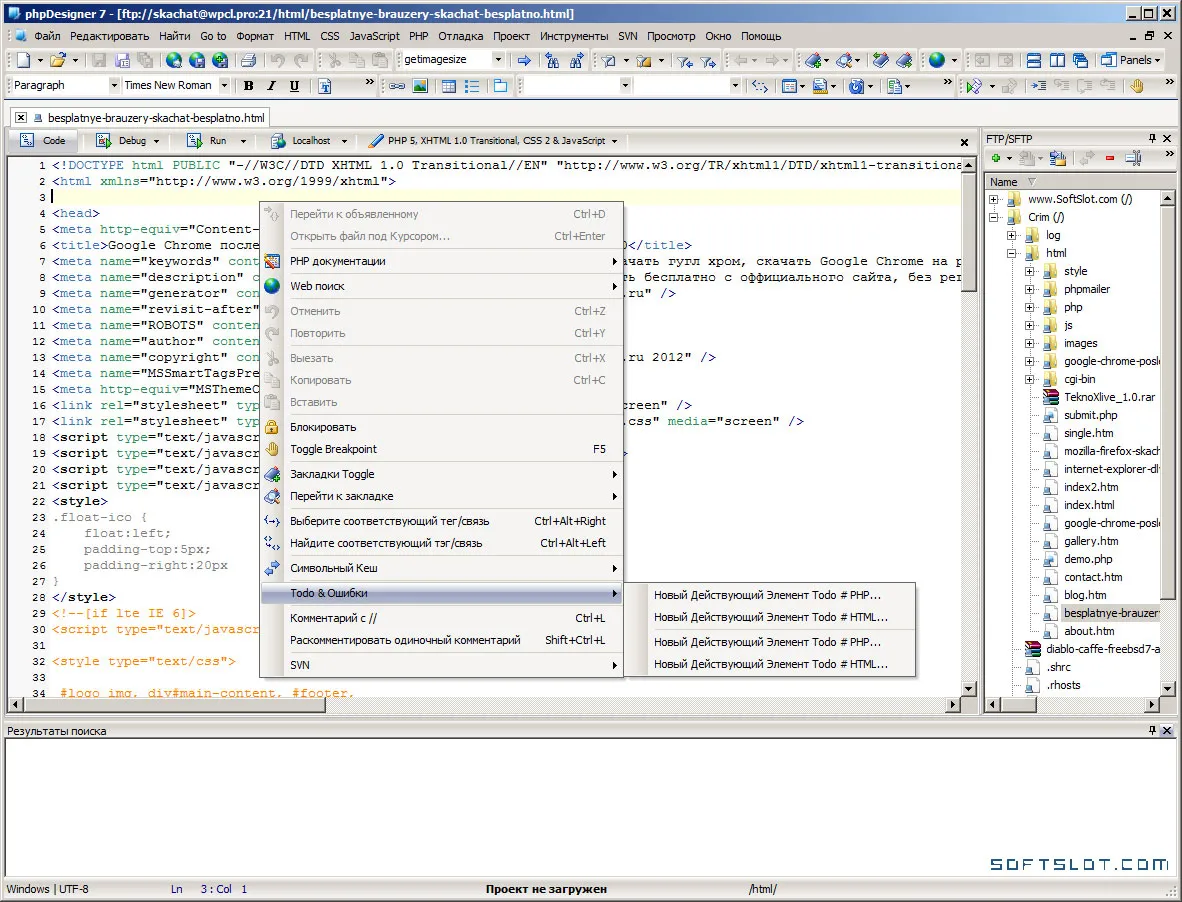1182x902 pixels.
Task: Open the Инструменты menu
Action: (574, 36)
